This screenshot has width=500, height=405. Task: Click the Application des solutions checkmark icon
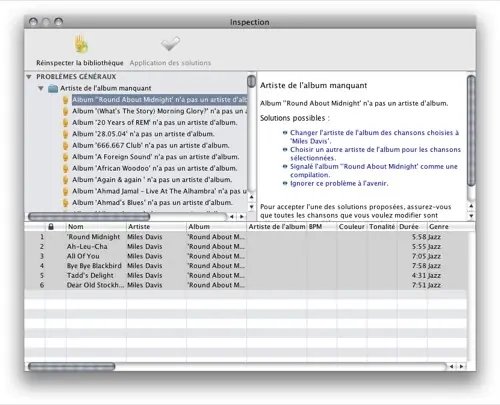pos(170,44)
